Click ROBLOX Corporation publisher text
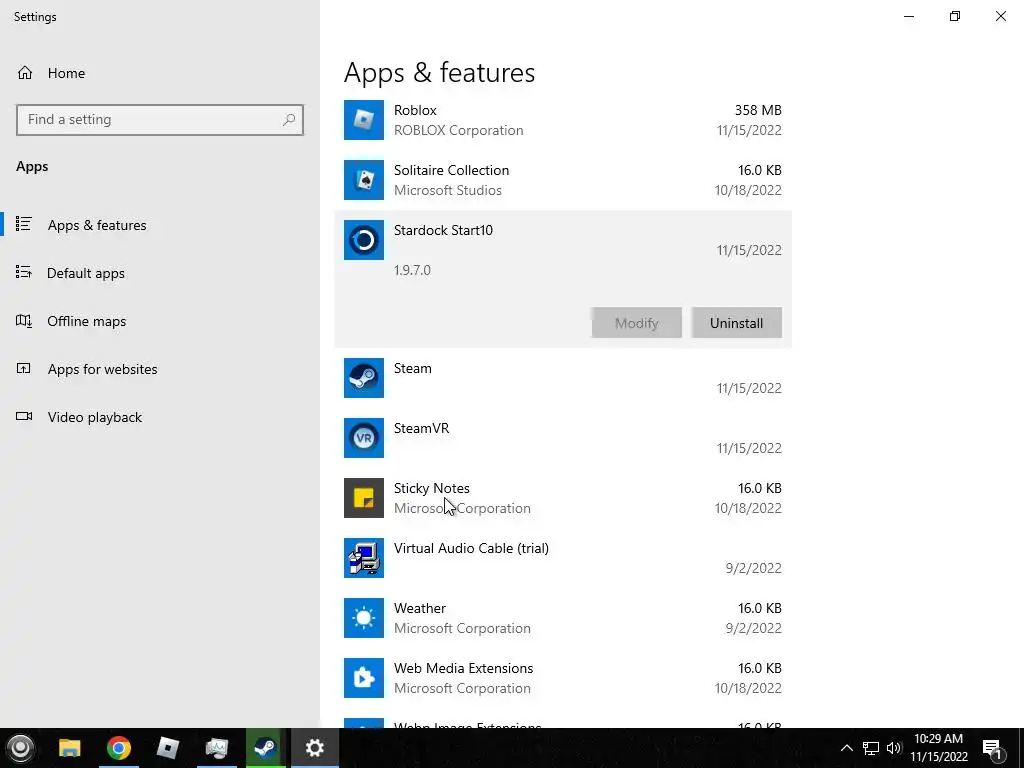The height and width of the screenshot is (768, 1024). point(458,131)
